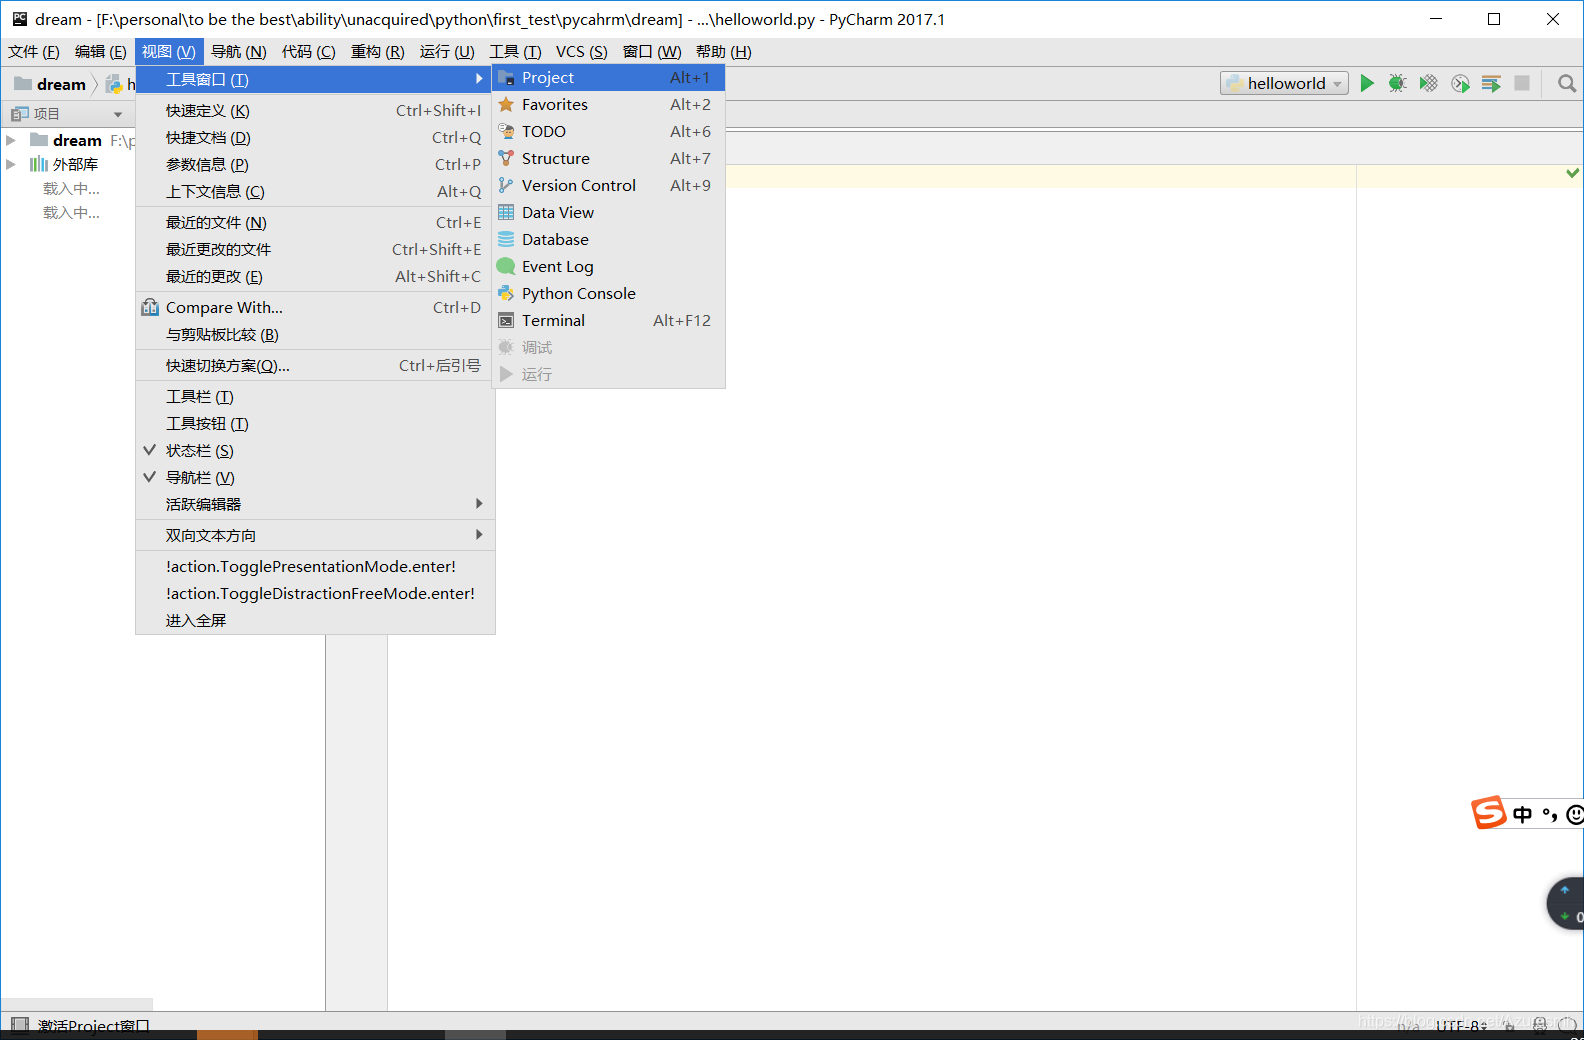The image size is (1584, 1040).
Task: Click the run with lines icon
Action: pos(1491,84)
